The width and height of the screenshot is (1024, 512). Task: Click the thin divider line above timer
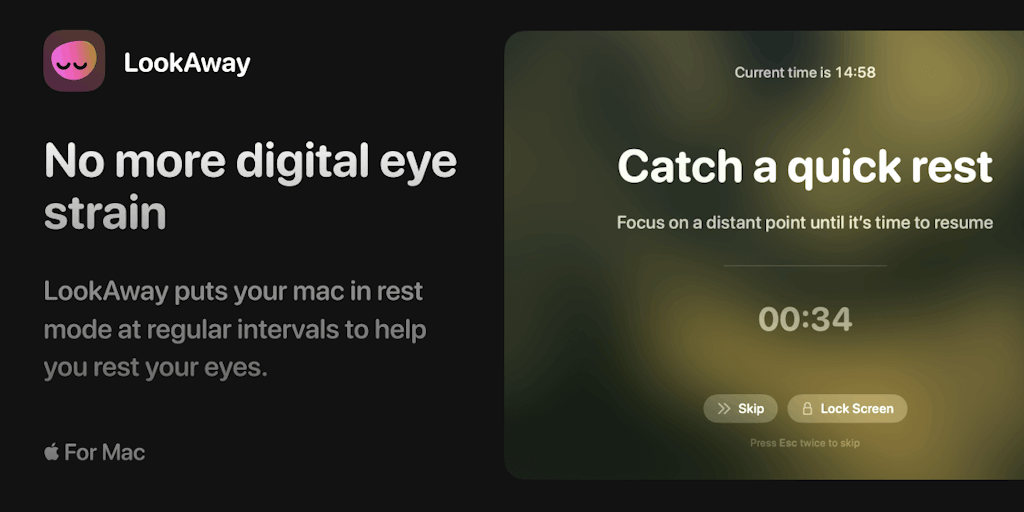point(805,266)
